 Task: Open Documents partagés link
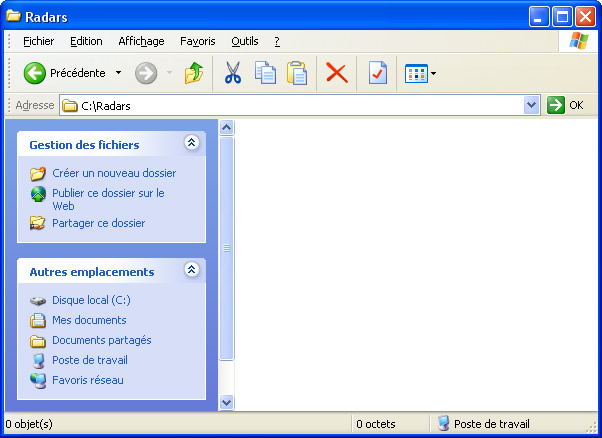pos(102,340)
